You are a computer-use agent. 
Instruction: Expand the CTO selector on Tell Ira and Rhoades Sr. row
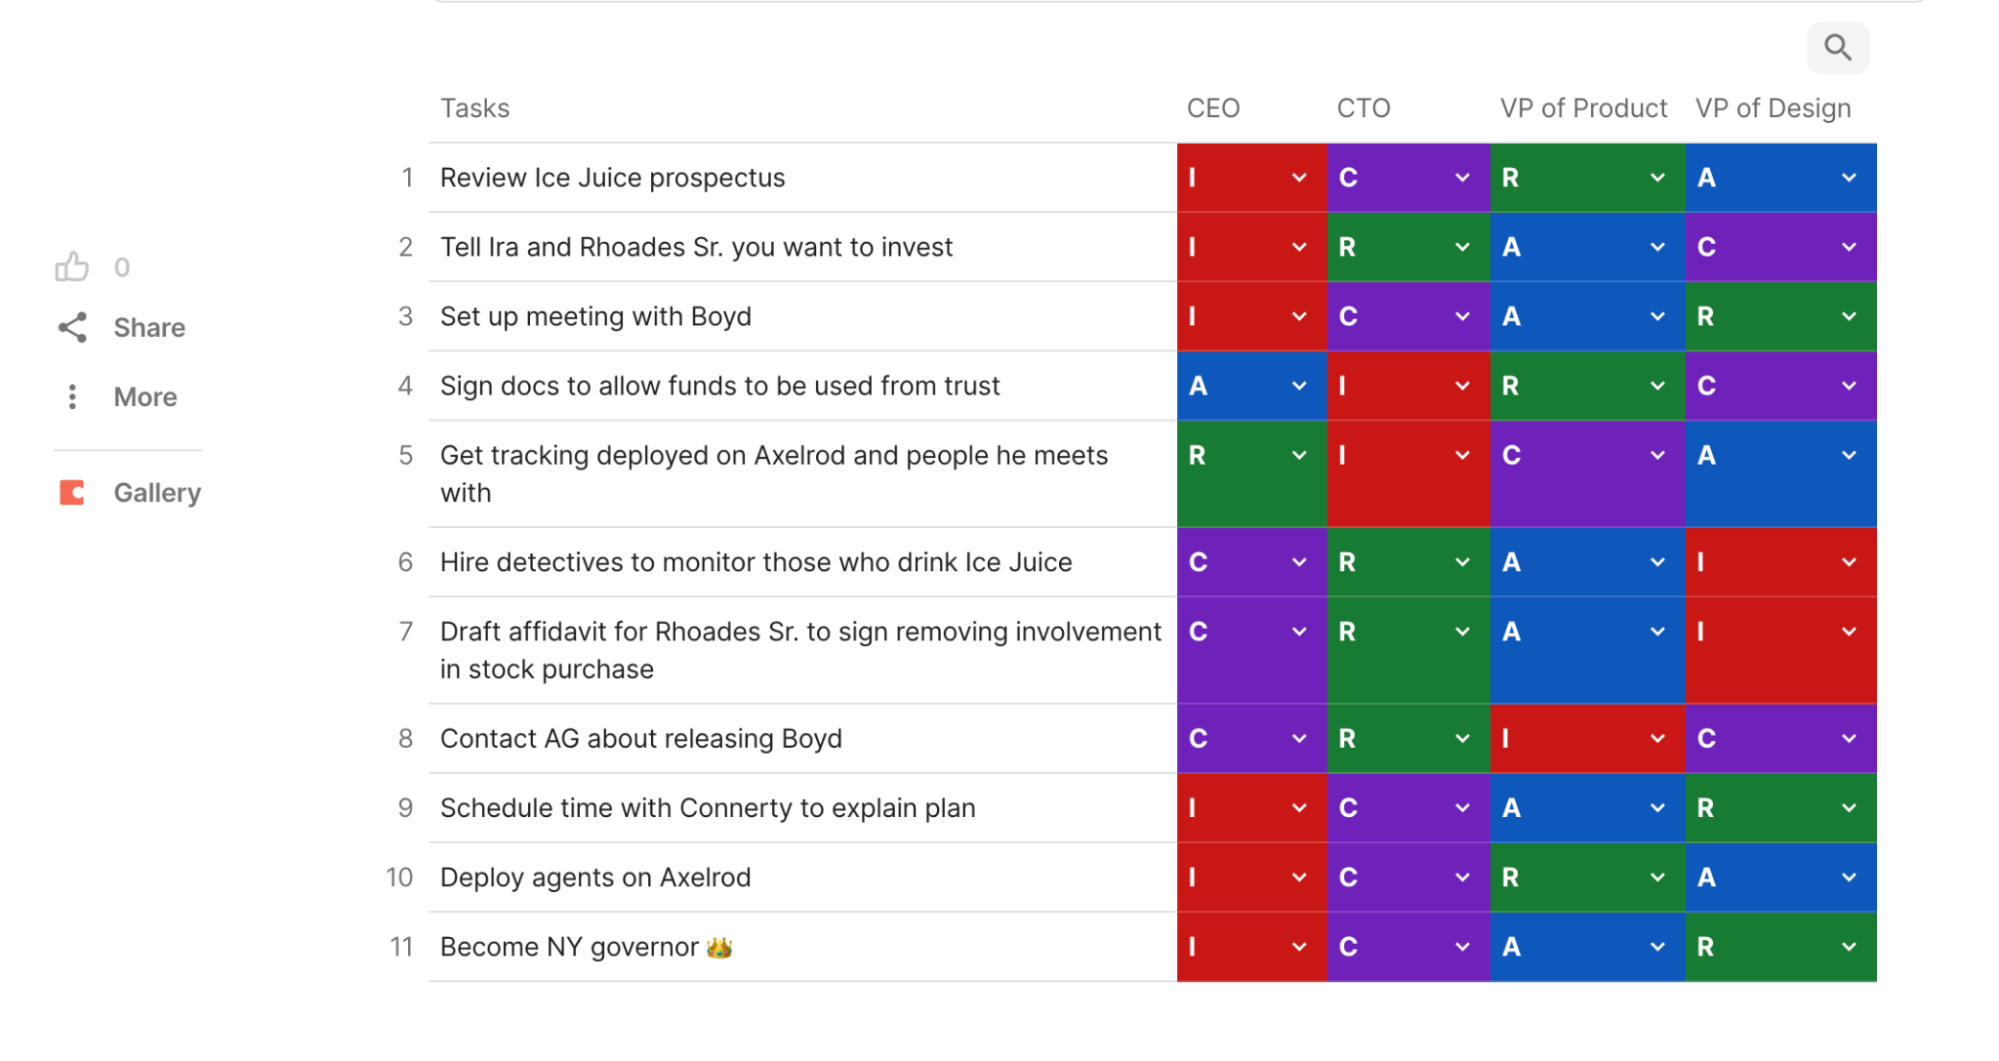coord(1460,246)
